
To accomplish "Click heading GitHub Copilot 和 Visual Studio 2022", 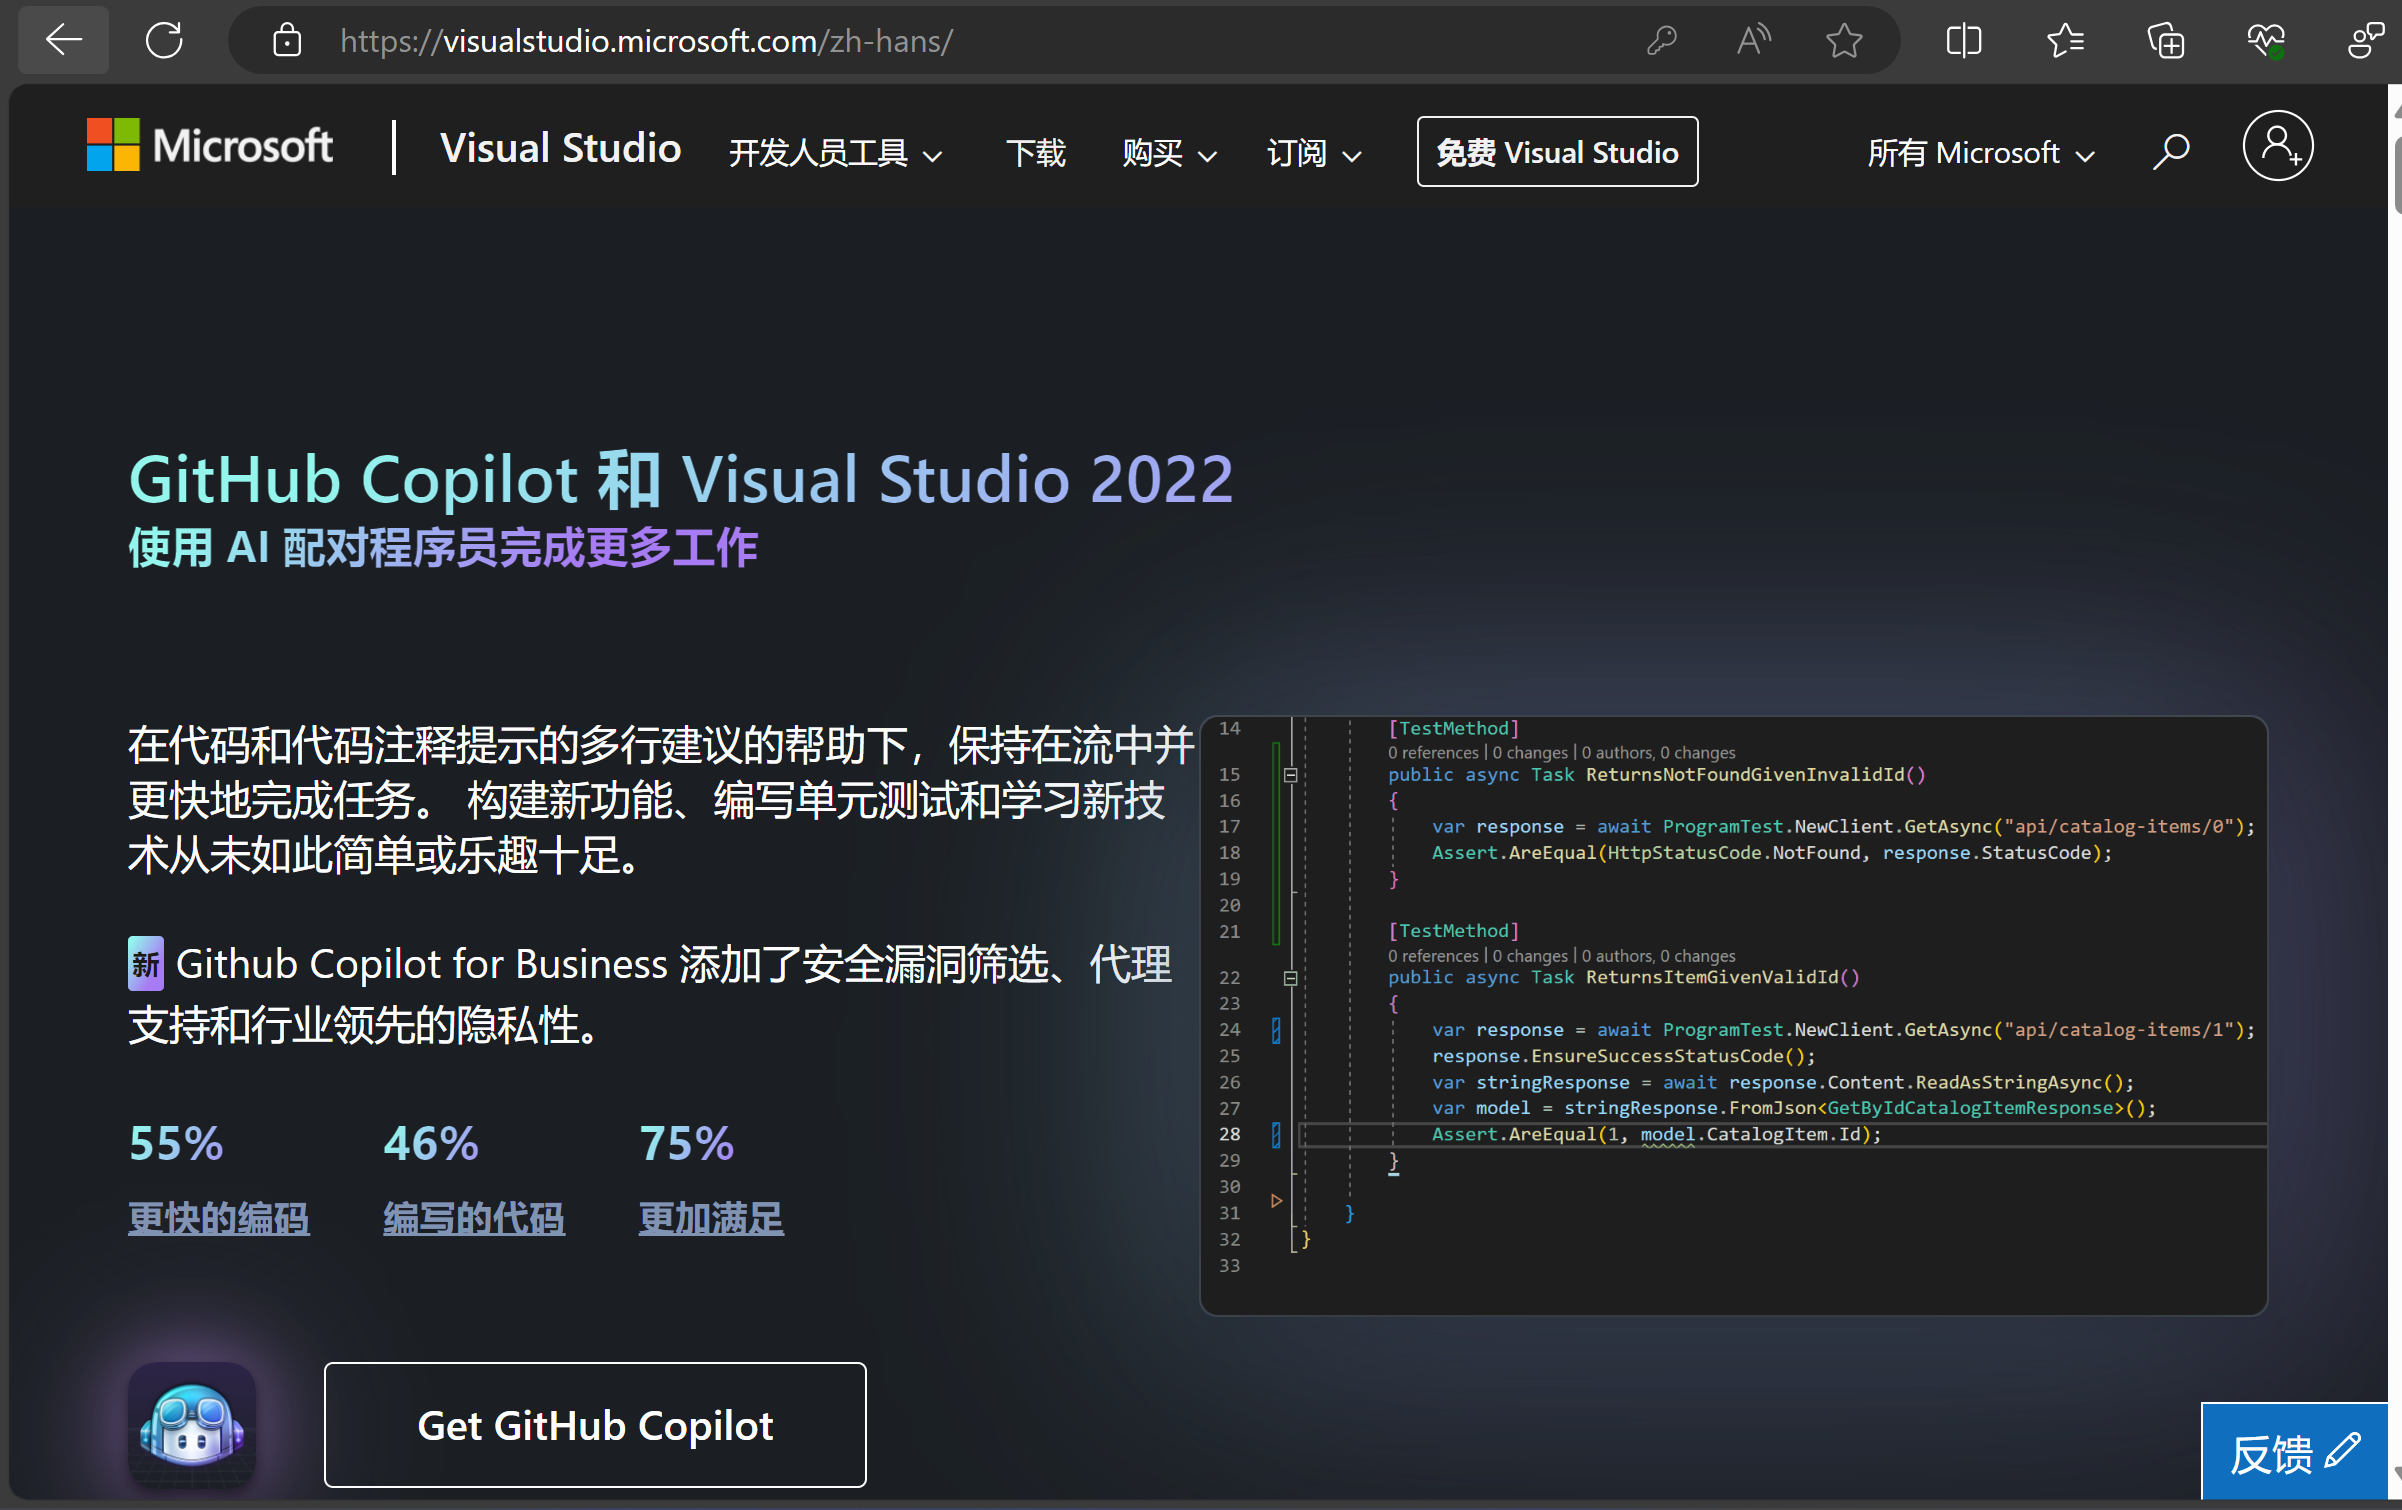I will 681,479.
